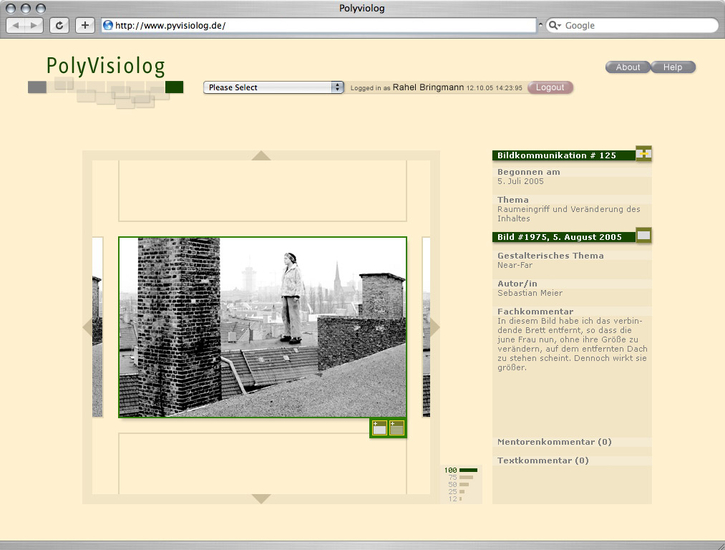Click the globe site icon in address bar
The width and height of the screenshot is (725, 550).
[x=108, y=25]
